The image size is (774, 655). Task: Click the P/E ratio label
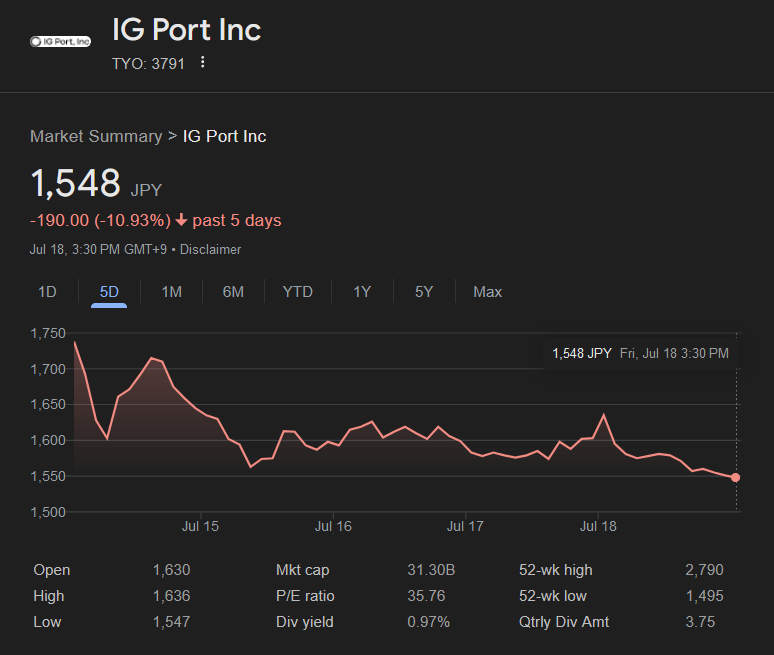pos(305,596)
